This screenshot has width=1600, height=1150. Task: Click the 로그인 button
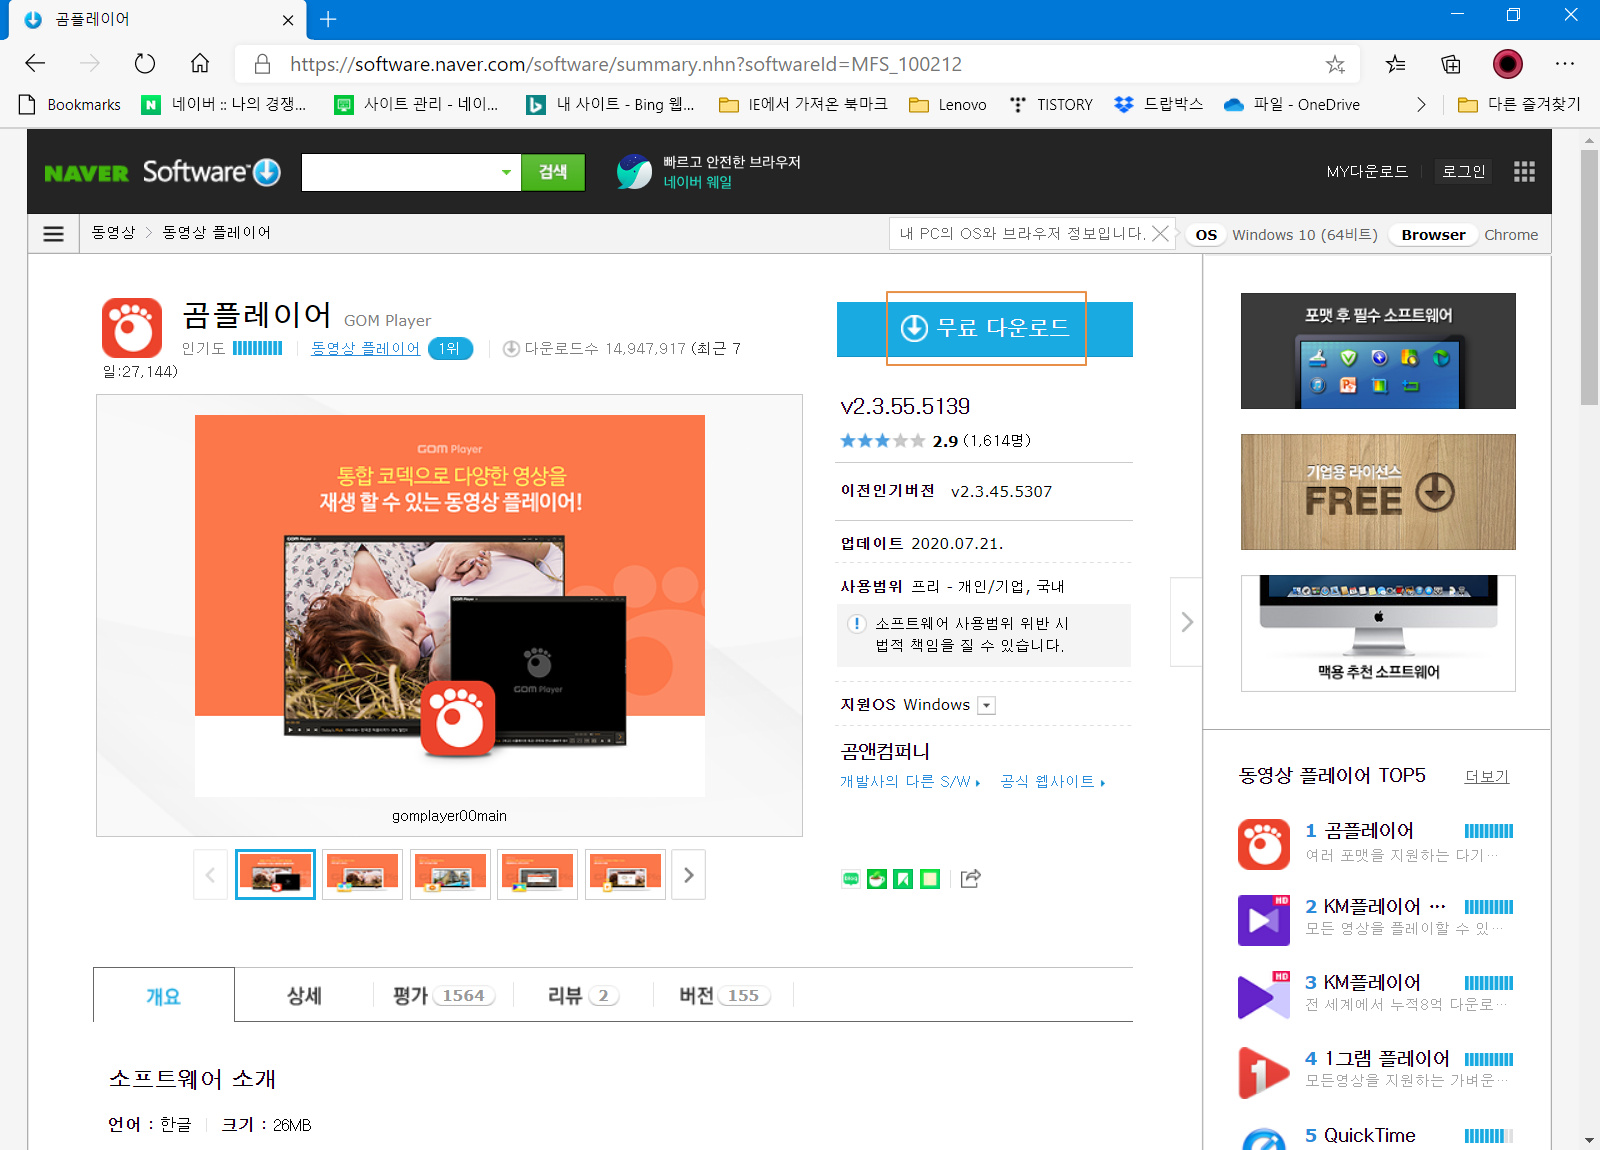(1463, 172)
